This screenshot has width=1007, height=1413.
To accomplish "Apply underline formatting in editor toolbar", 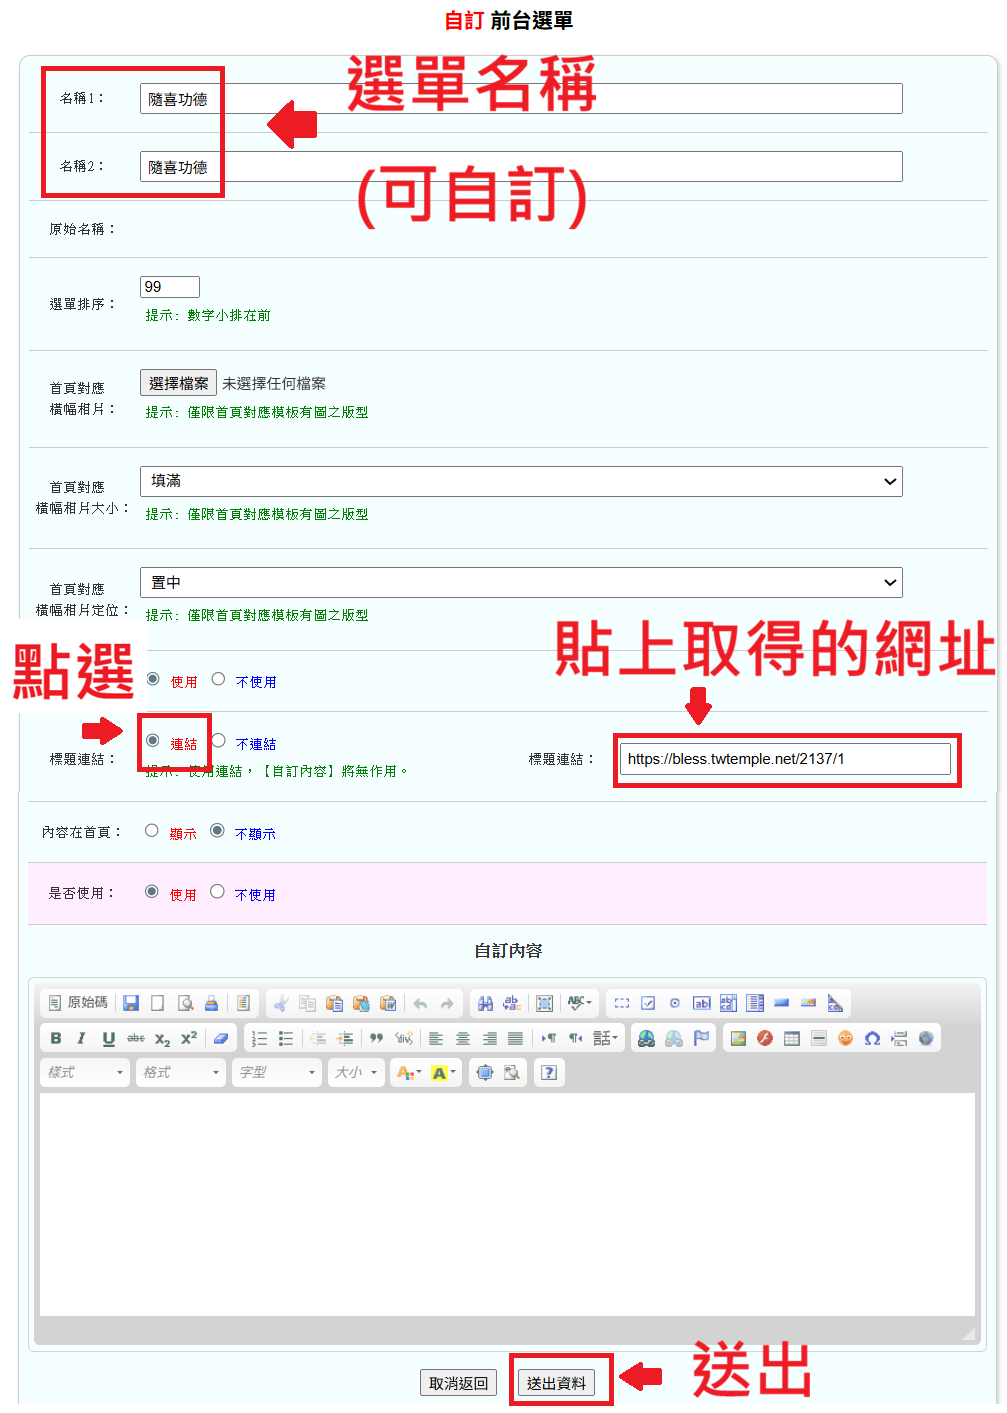I will point(109,1039).
